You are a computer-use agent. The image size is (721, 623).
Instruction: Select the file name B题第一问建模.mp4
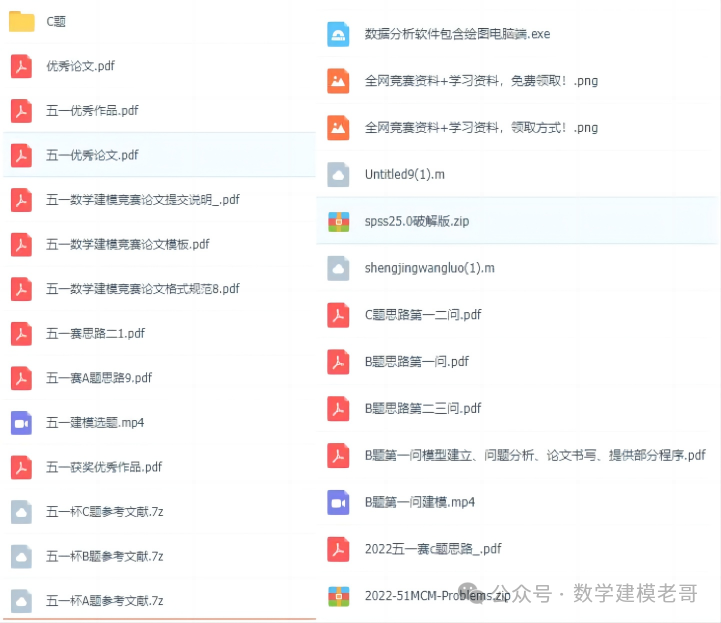[x=420, y=503]
